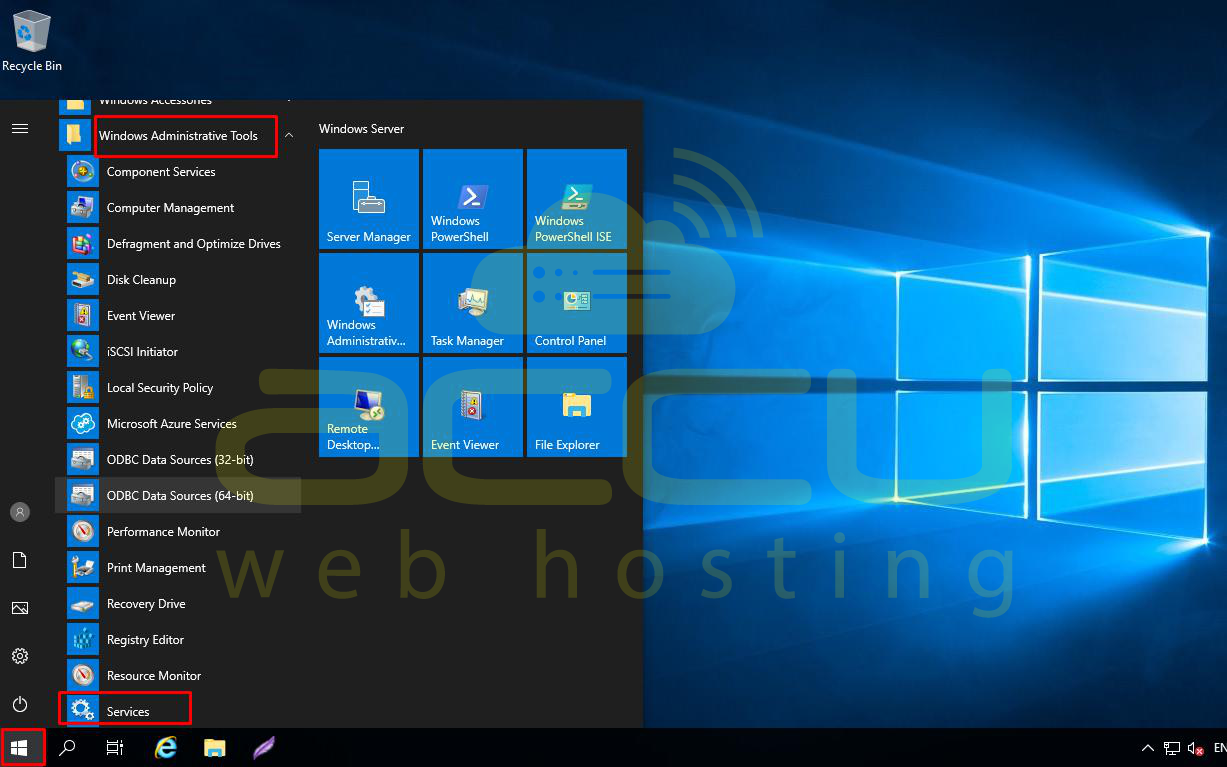
Task: Expand the Start menu hamburger navigation
Action: click(x=20, y=128)
